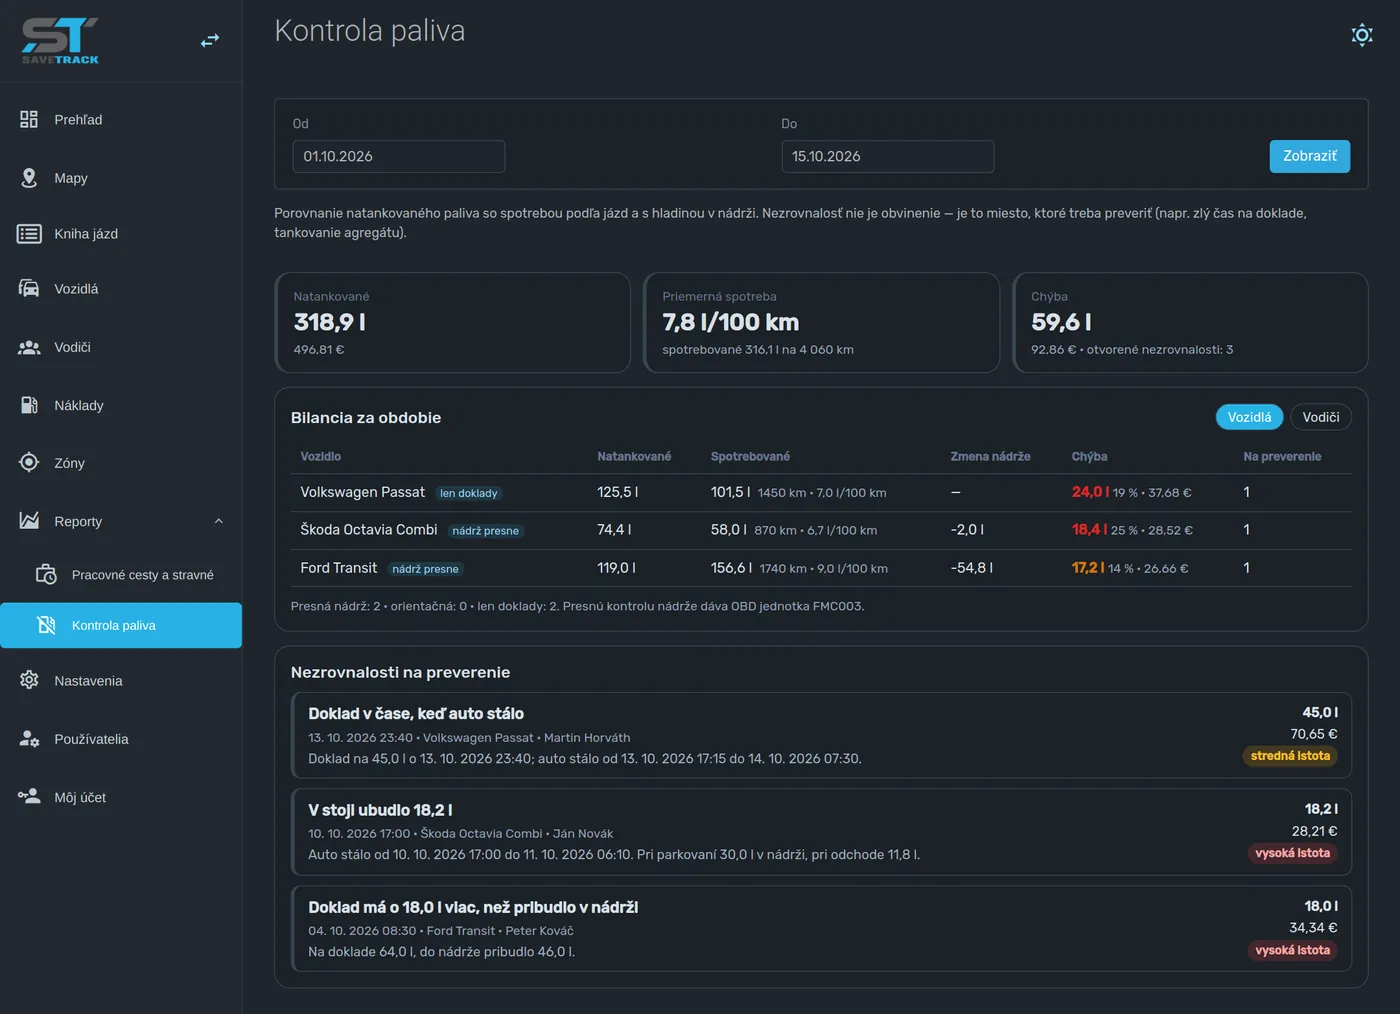Viewport: 1400px width, 1014px height.
Task: Click the Natankované column header
Action: pyautogui.click(x=634, y=457)
